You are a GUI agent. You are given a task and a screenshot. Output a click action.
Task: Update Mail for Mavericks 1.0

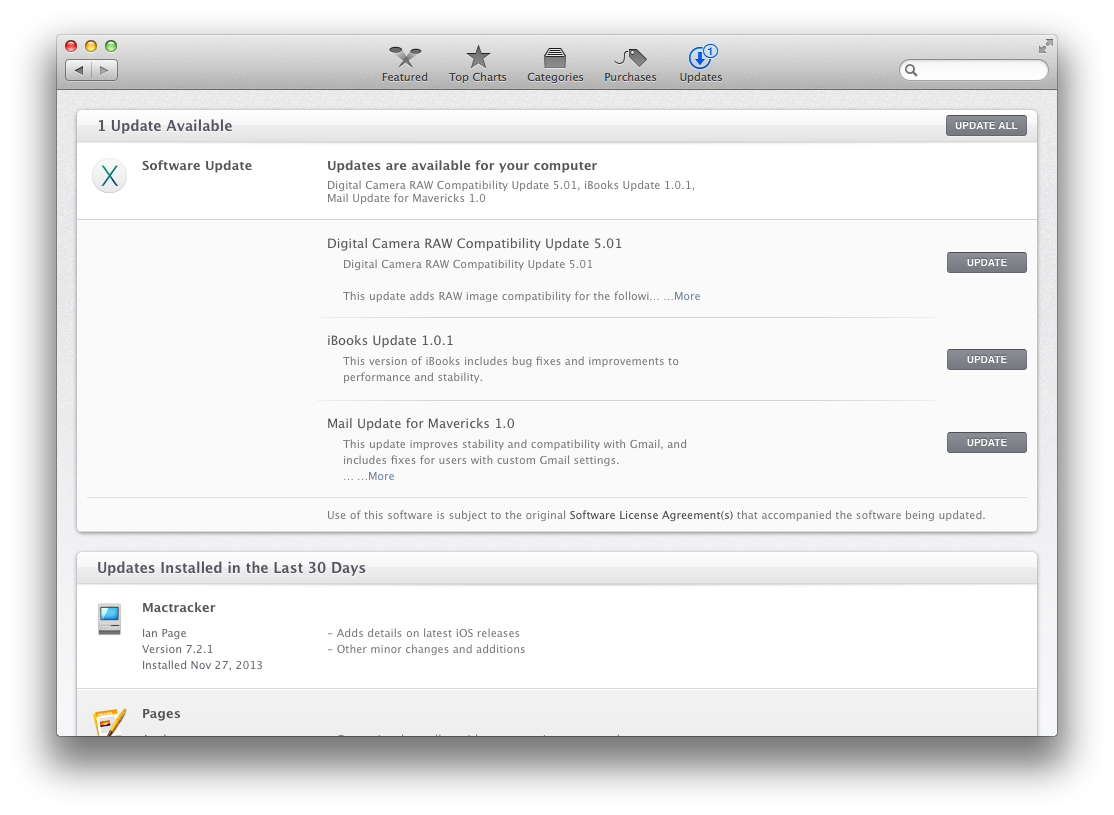pos(986,443)
